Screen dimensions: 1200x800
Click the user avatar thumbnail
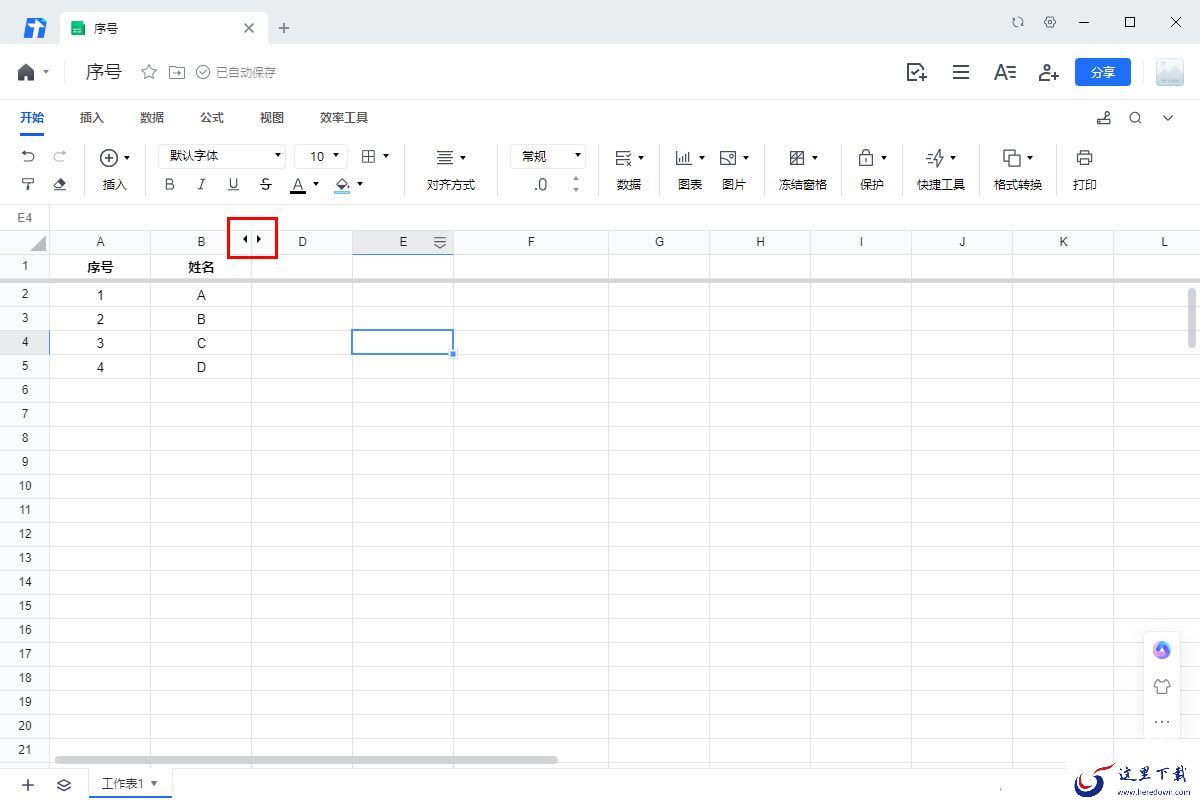(x=1169, y=72)
